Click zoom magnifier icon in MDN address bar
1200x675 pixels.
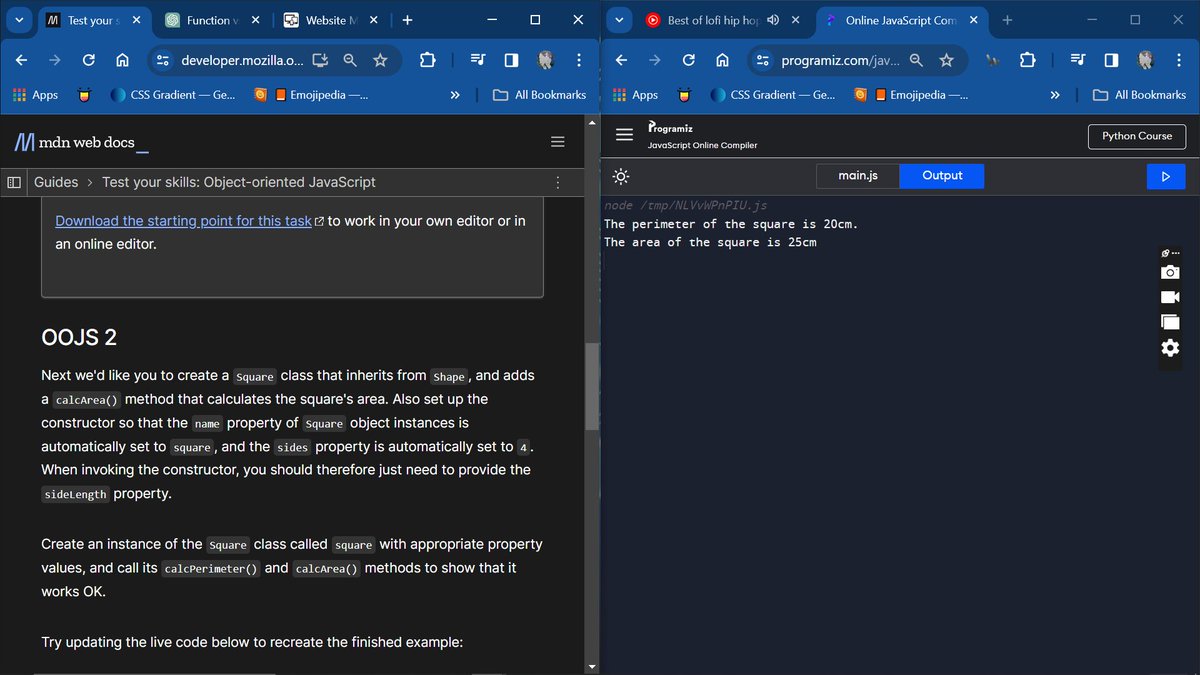[350, 60]
